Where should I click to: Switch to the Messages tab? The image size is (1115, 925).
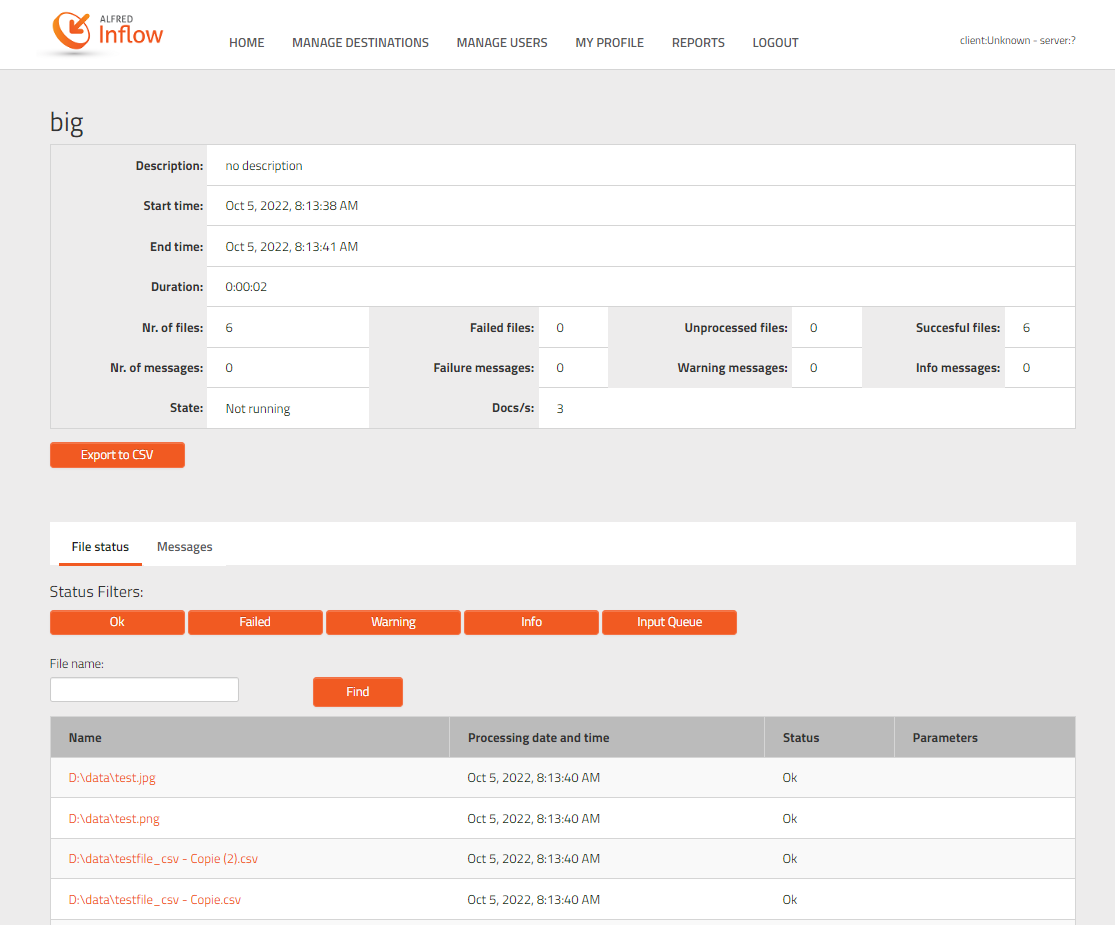pyautogui.click(x=184, y=547)
